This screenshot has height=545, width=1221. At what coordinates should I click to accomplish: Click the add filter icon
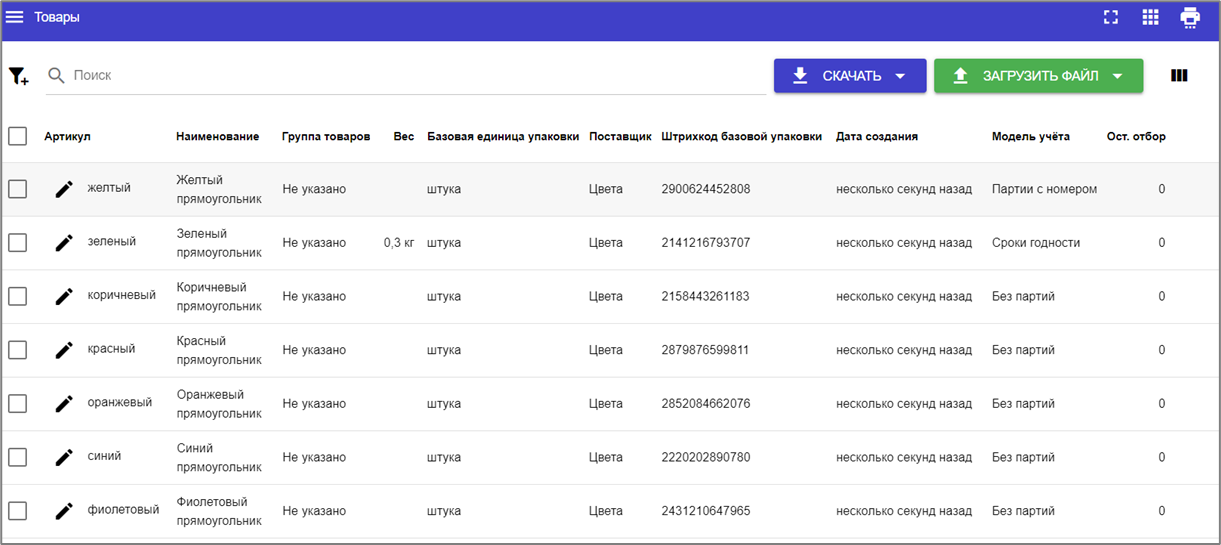tap(18, 76)
